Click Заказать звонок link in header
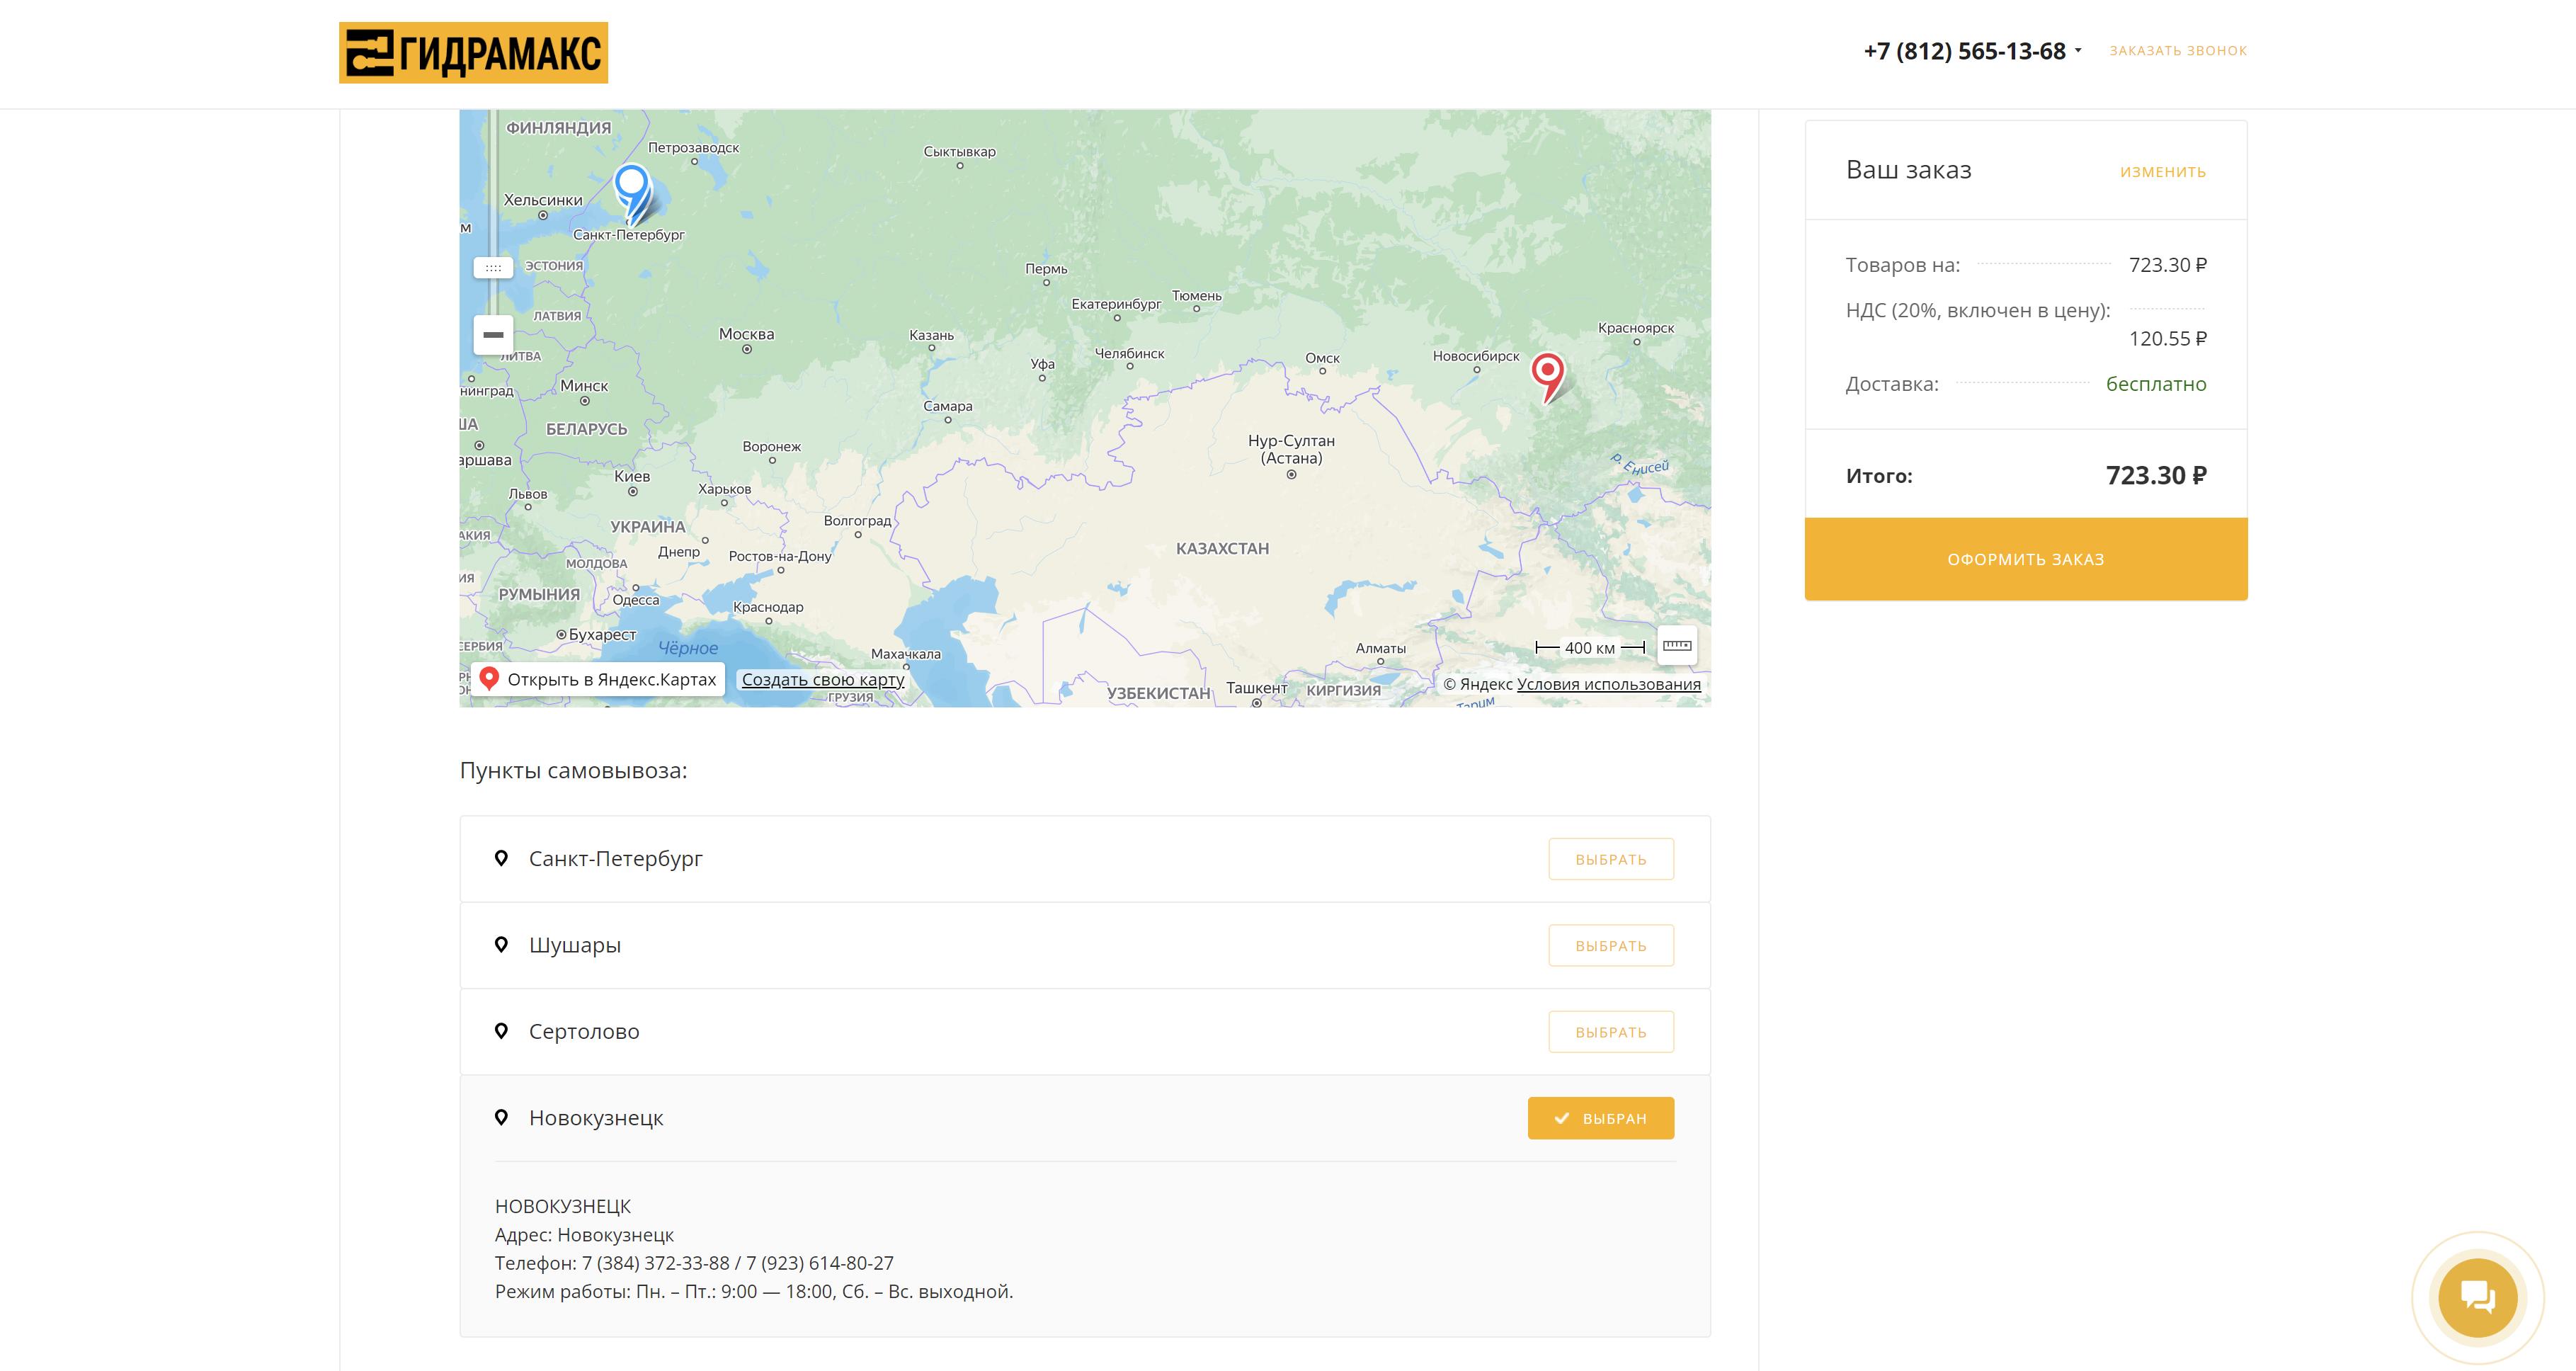This screenshot has height=1371, width=2576. tap(2177, 51)
